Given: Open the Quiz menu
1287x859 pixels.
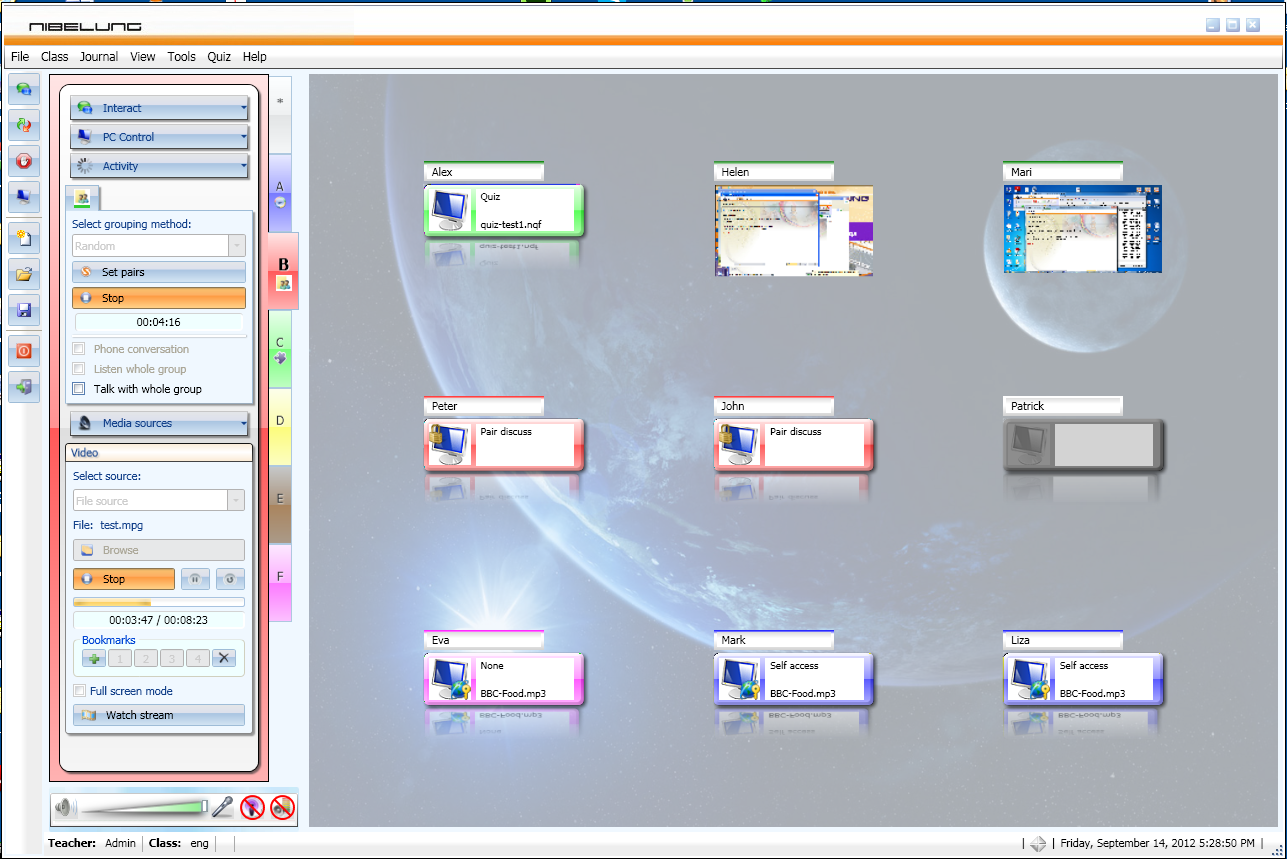Looking at the screenshot, I should (x=218, y=57).
